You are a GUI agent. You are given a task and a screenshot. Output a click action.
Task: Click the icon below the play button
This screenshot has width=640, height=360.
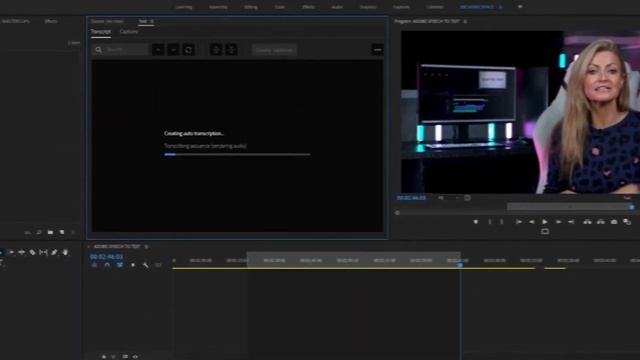click(x=545, y=231)
